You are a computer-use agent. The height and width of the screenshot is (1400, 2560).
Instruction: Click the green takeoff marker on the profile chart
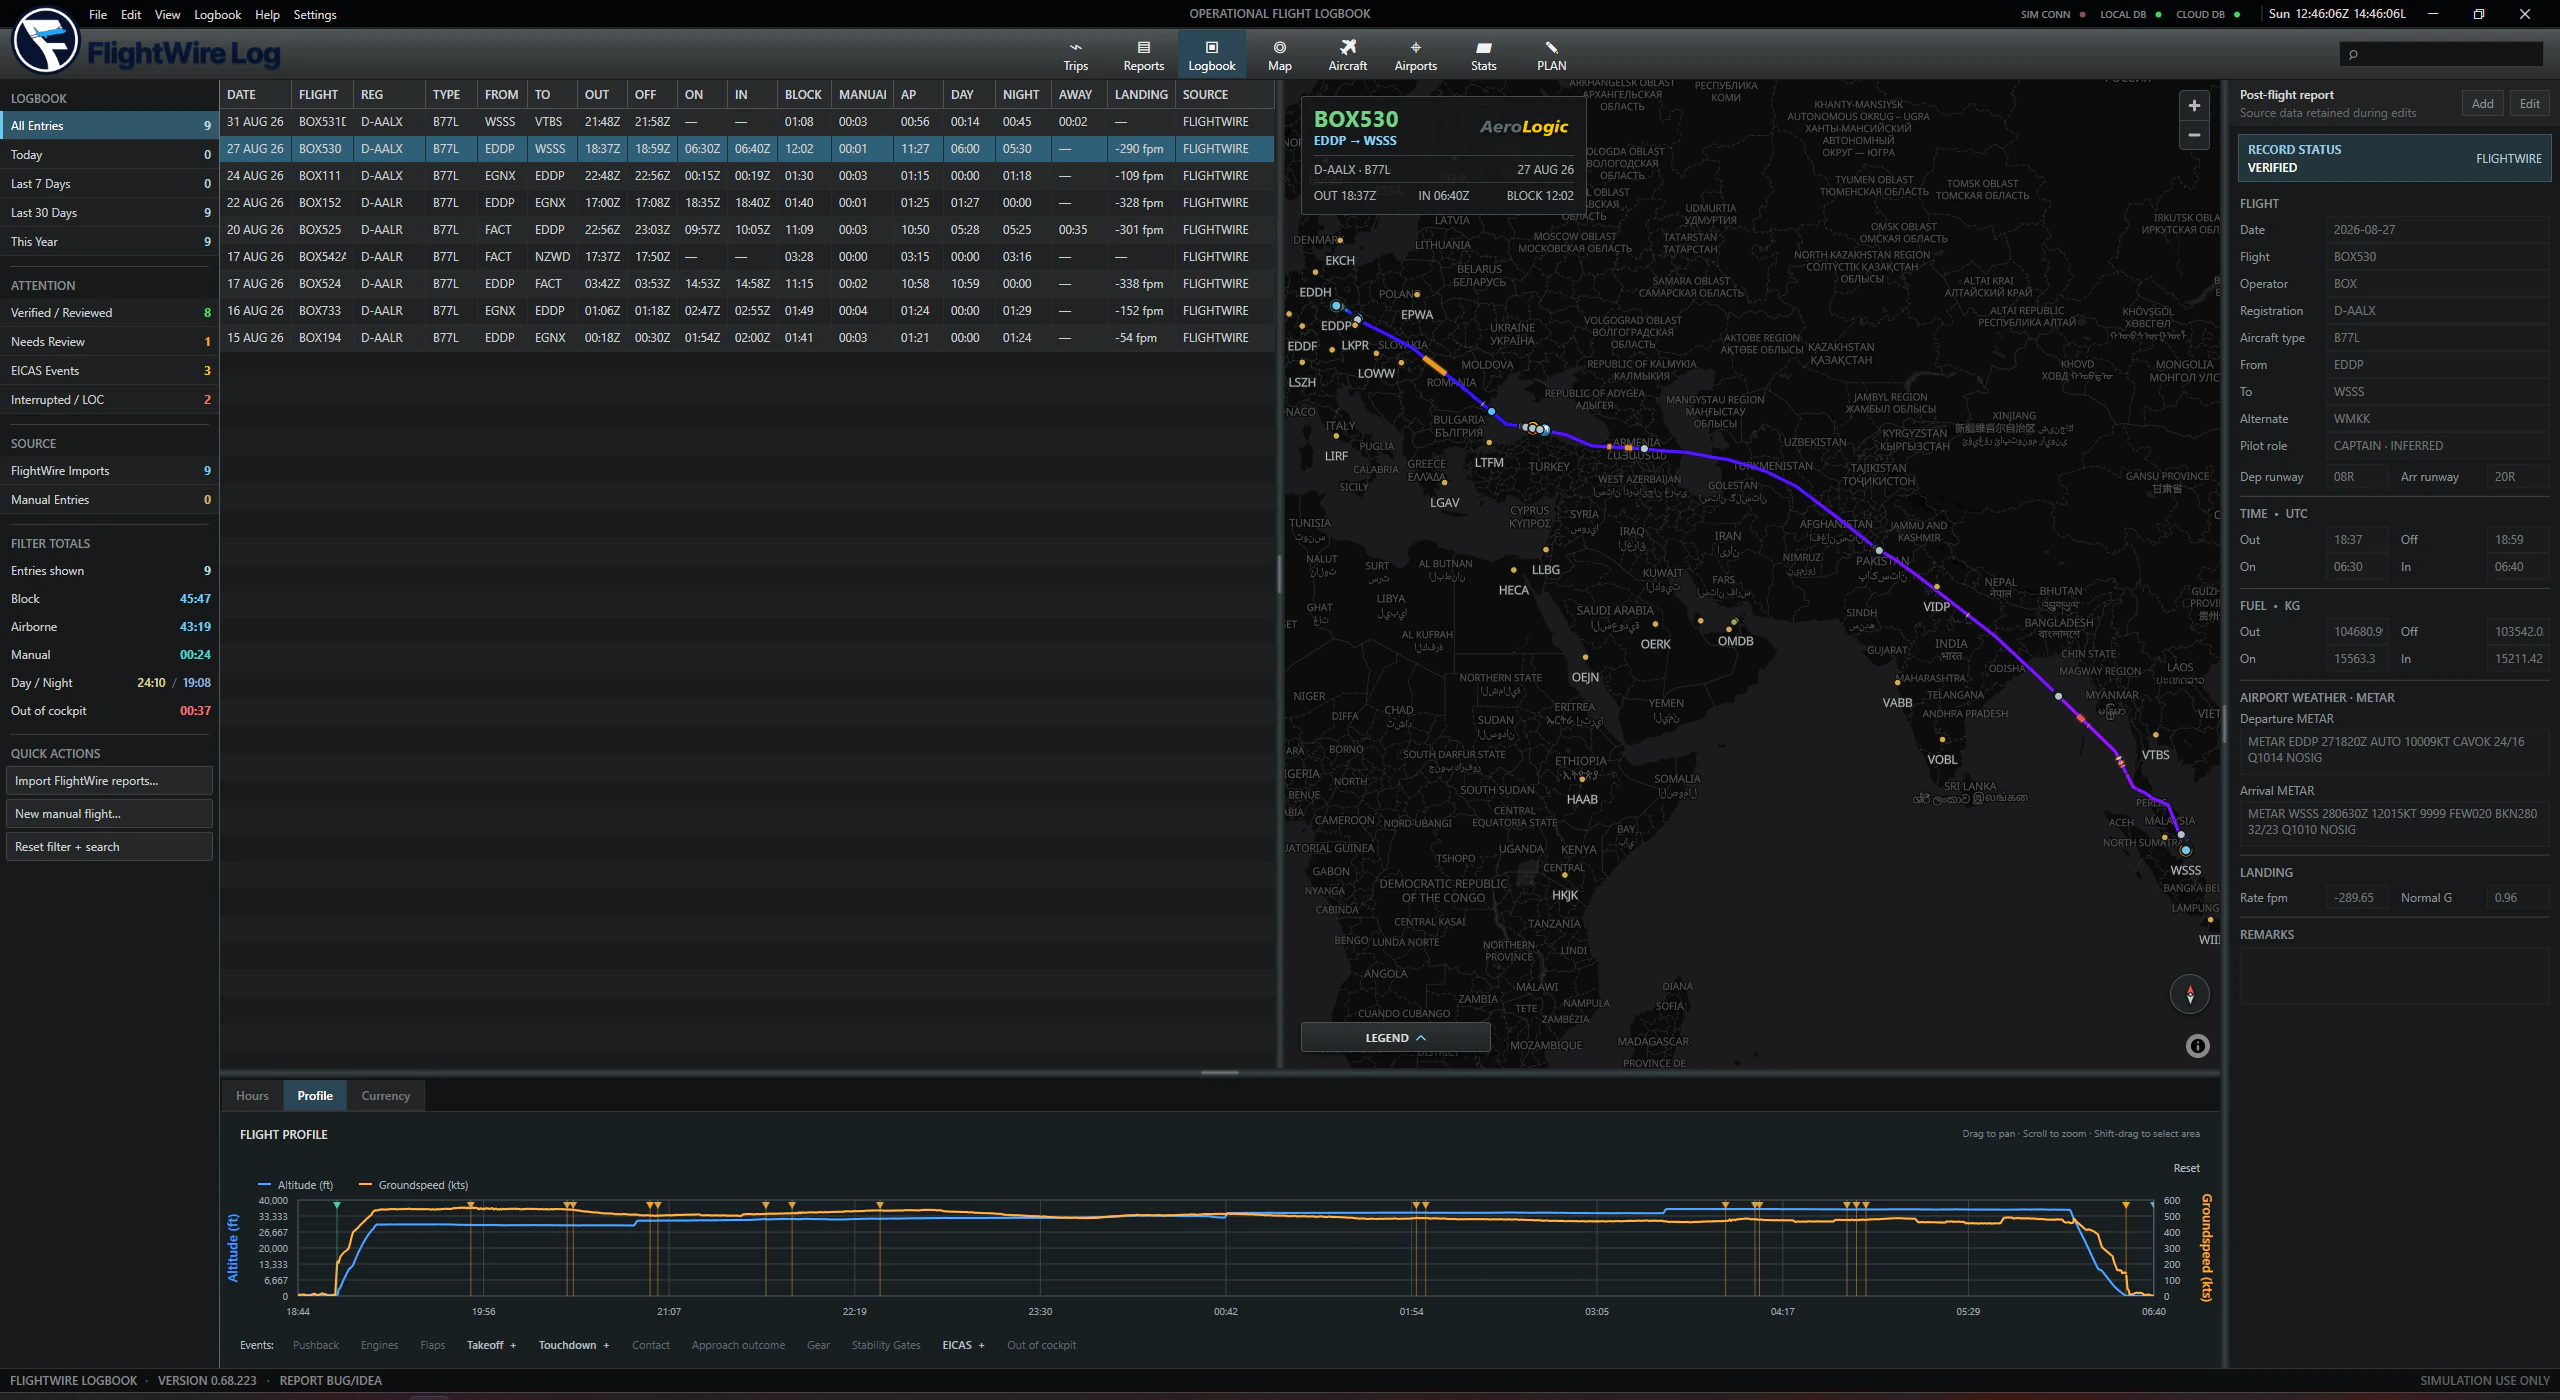337,1206
